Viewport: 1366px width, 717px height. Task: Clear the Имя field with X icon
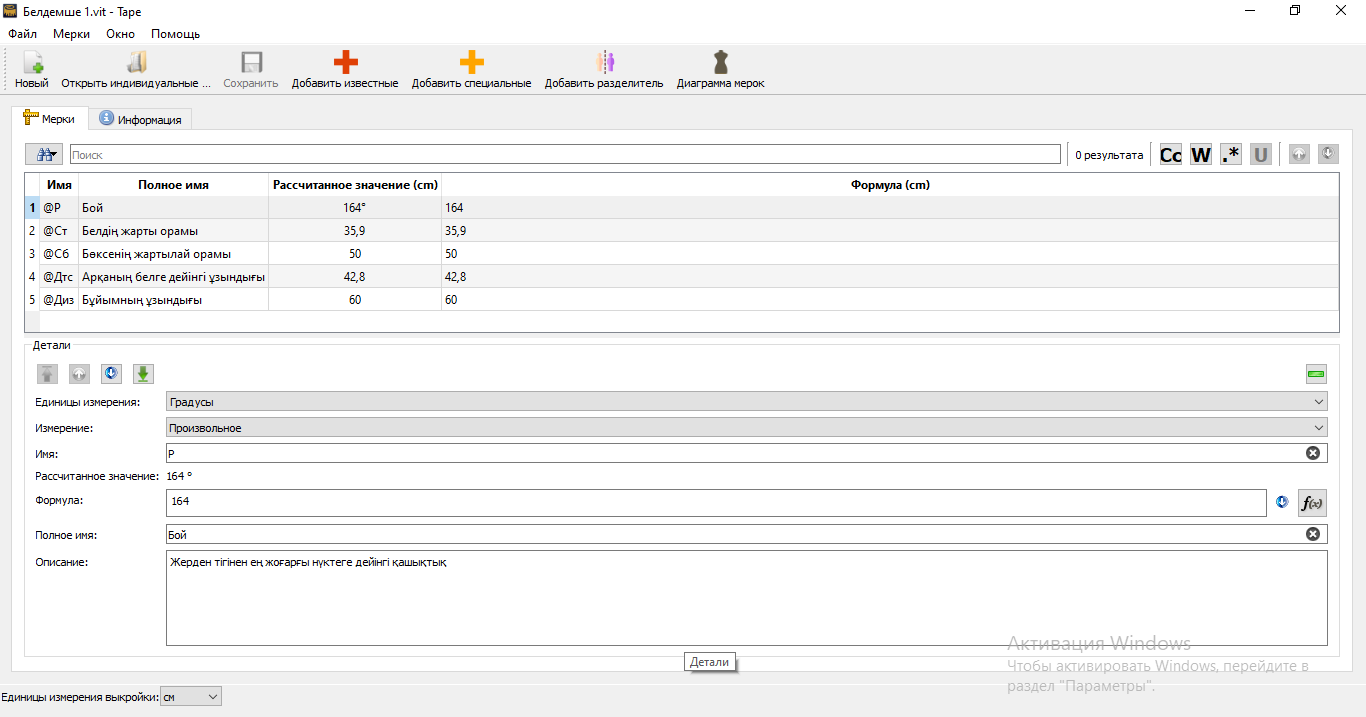point(1313,453)
